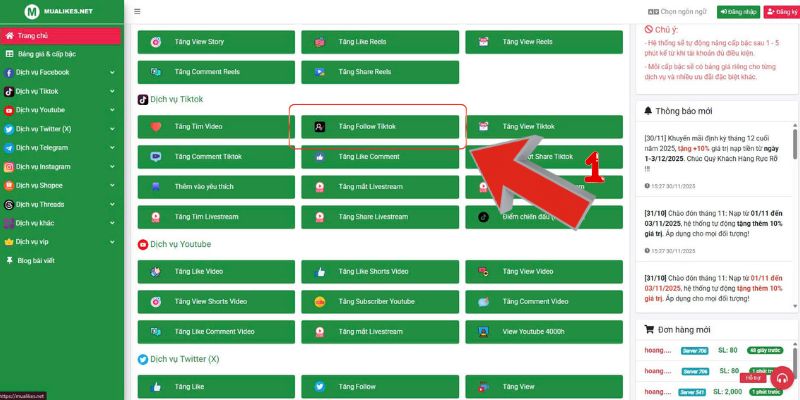800x400 pixels.
Task: Open Blog bài viết
Action: pos(60,261)
